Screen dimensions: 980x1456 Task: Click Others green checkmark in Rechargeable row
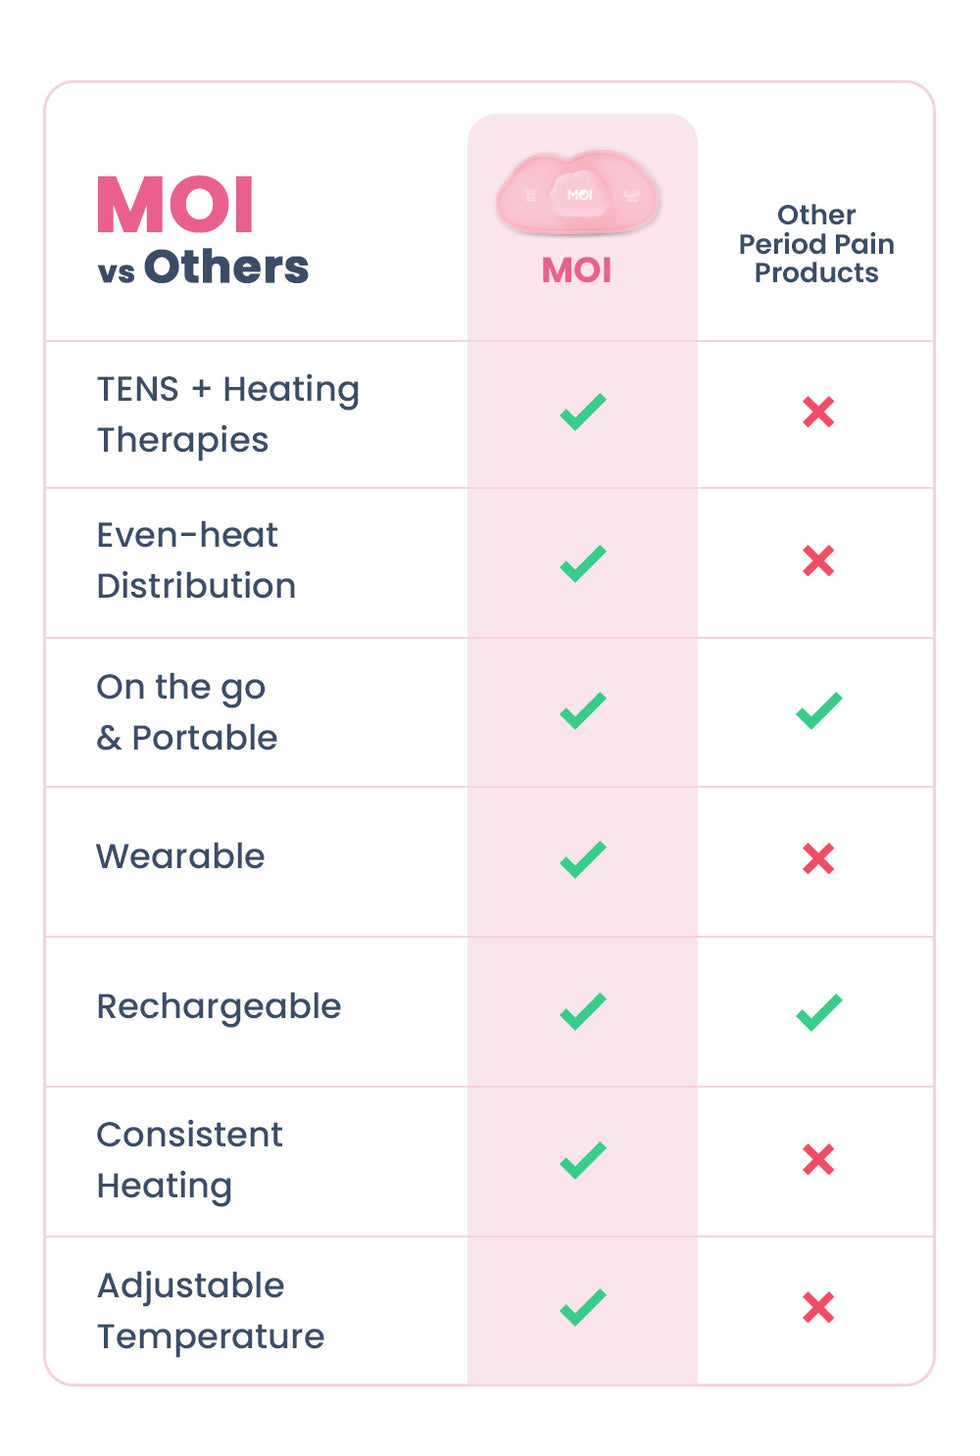point(819,1011)
